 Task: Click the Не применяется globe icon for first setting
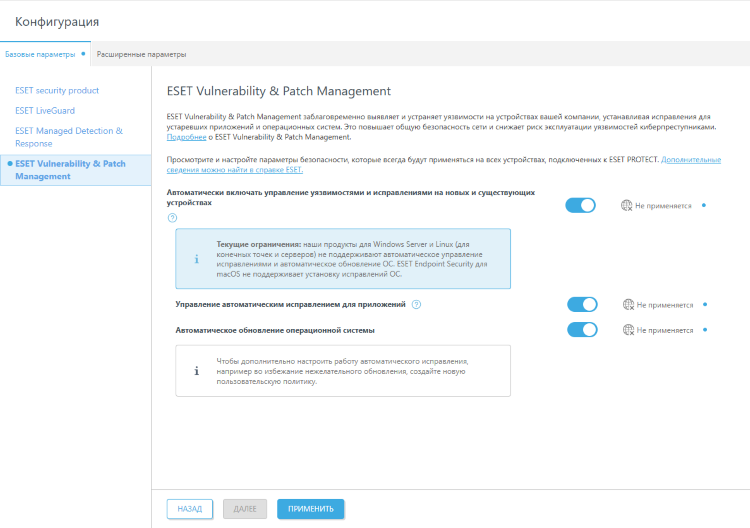[x=627, y=206]
